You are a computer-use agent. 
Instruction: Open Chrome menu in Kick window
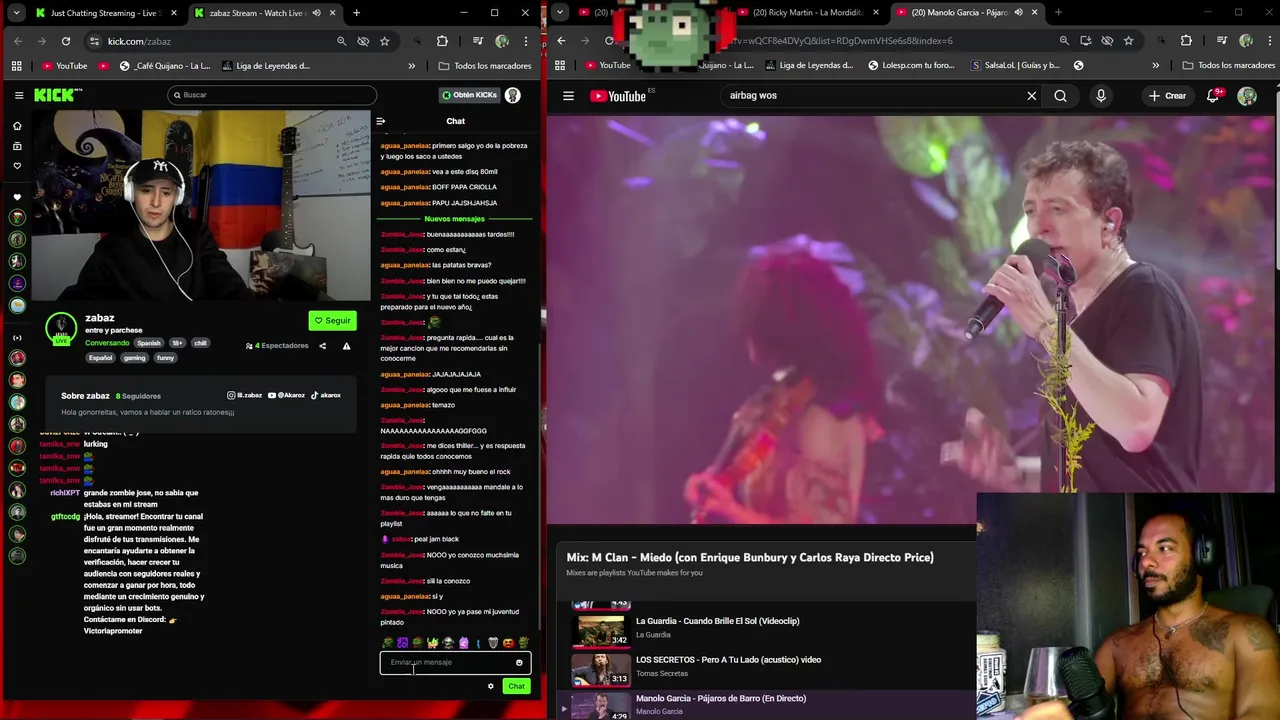click(x=526, y=41)
